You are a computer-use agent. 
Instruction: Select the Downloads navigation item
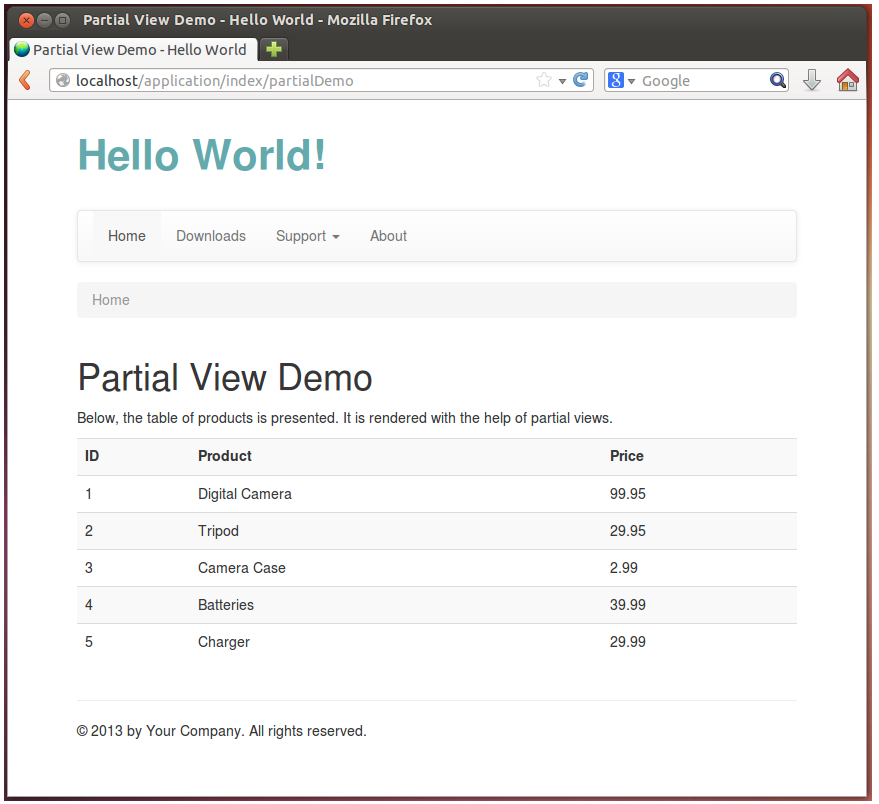click(x=210, y=236)
